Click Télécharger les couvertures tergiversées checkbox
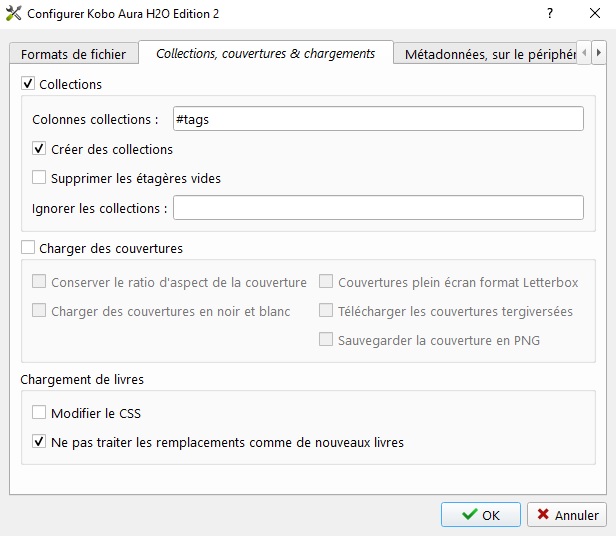 pos(326,311)
